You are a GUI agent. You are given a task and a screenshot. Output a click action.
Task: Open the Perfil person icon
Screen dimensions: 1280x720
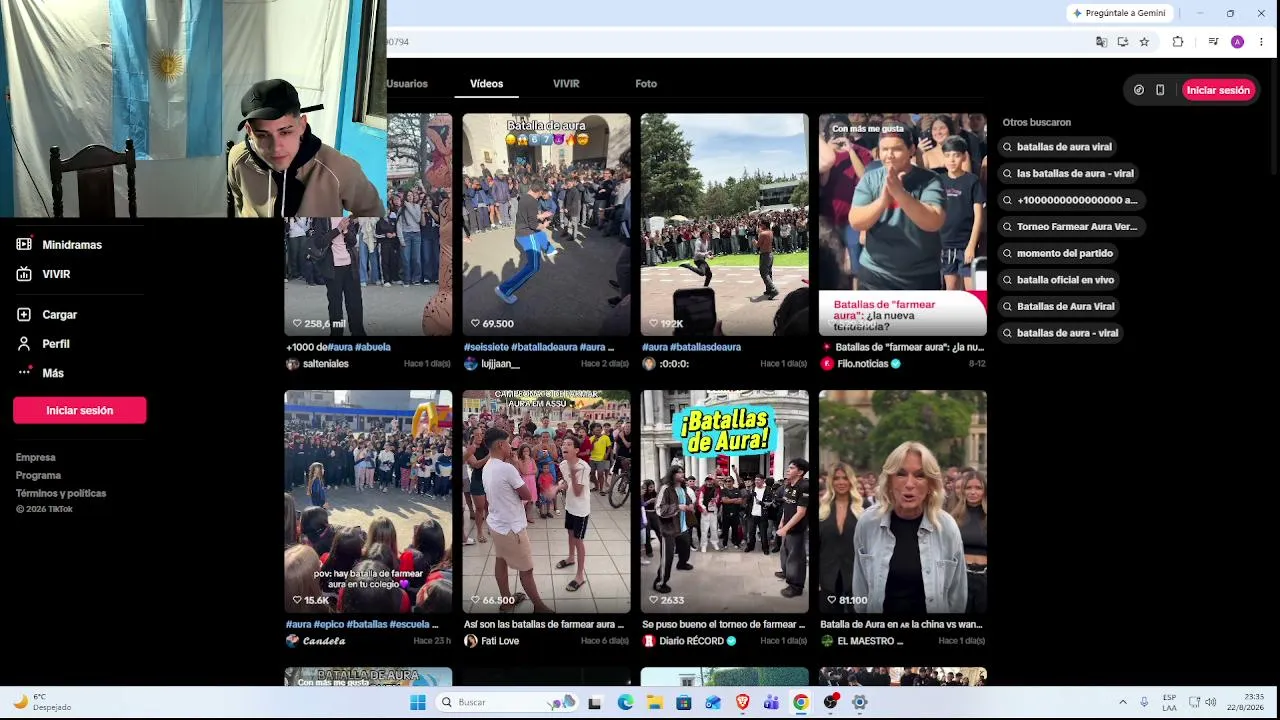click(24, 343)
